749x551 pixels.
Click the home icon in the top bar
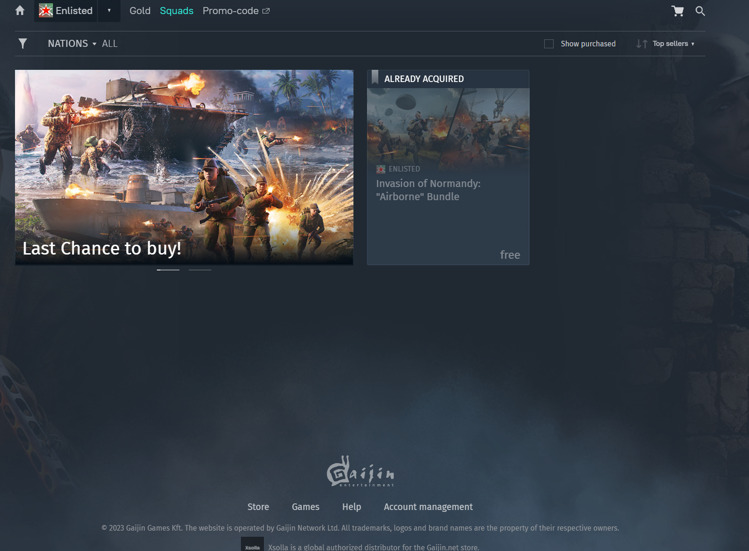20,11
